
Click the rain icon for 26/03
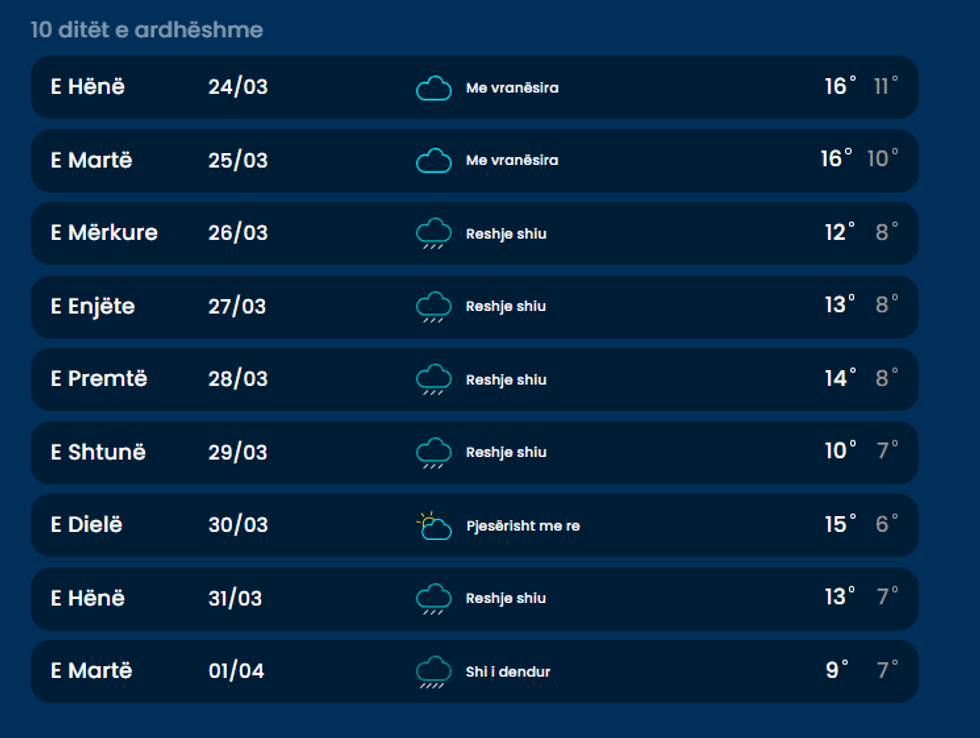tap(433, 234)
